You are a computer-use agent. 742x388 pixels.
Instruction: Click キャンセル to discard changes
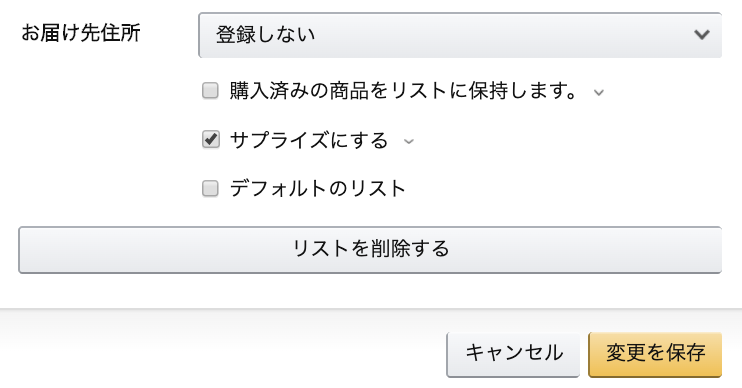pyautogui.click(x=513, y=354)
